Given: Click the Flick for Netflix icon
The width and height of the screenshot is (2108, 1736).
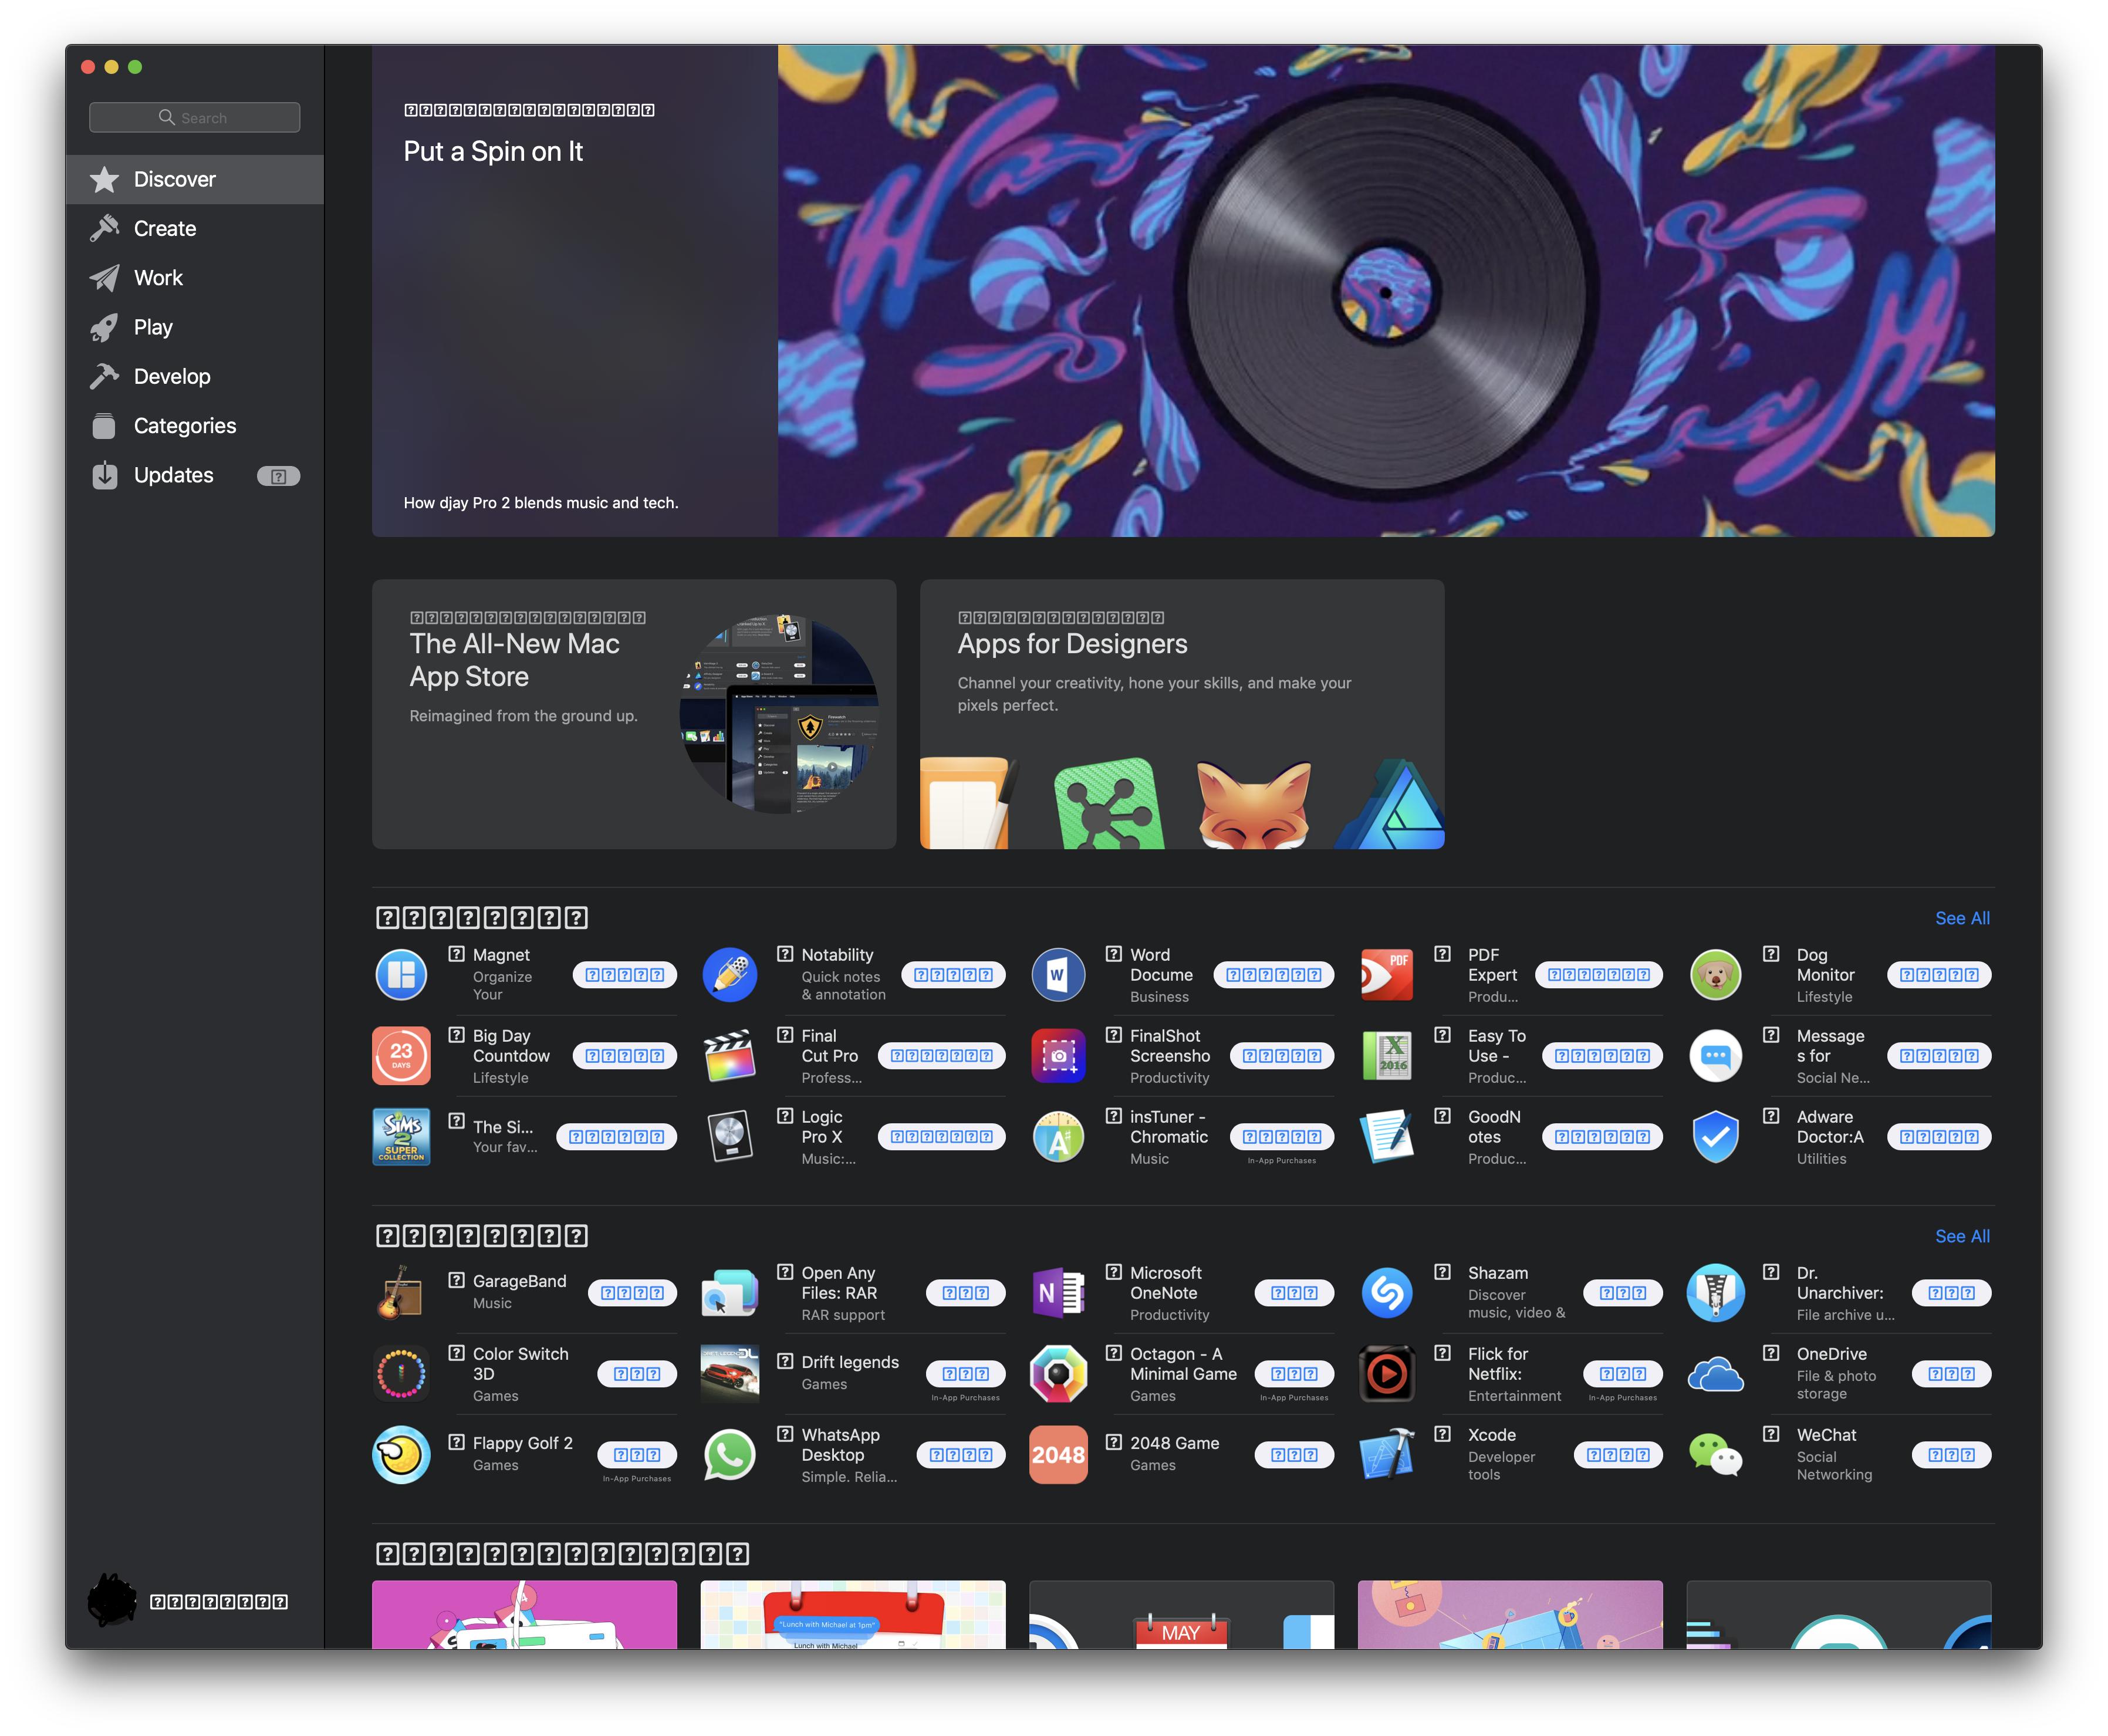Looking at the screenshot, I should pyautogui.click(x=1387, y=1374).
